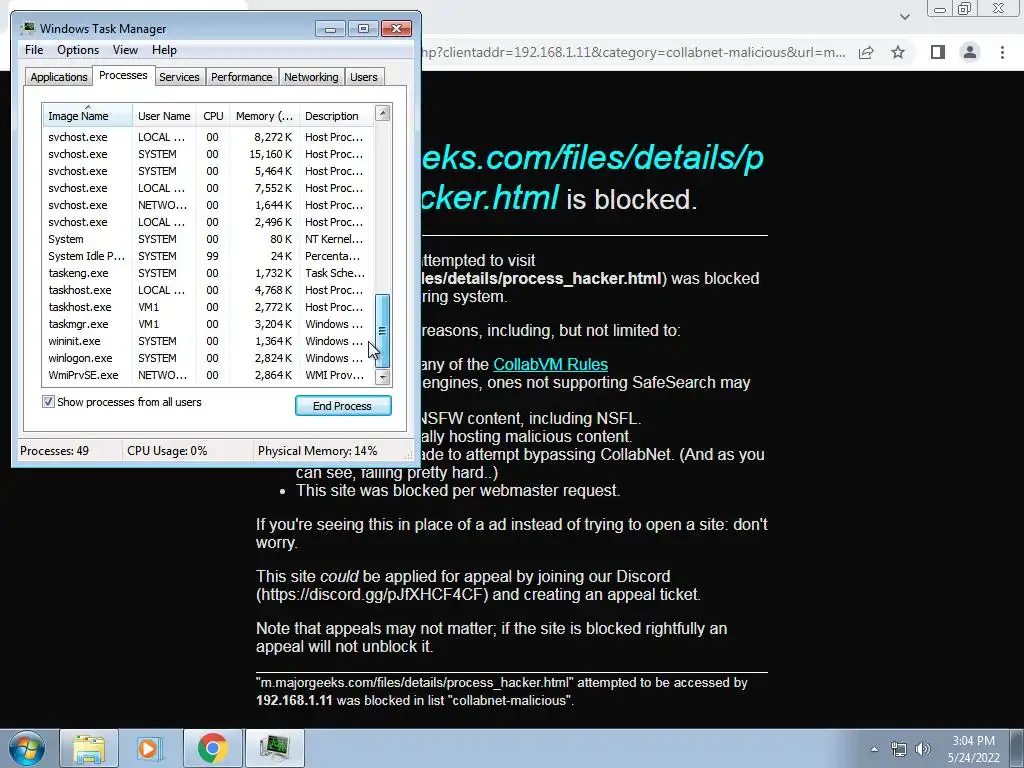Select Task Manager taskbar button

point(274,748)
